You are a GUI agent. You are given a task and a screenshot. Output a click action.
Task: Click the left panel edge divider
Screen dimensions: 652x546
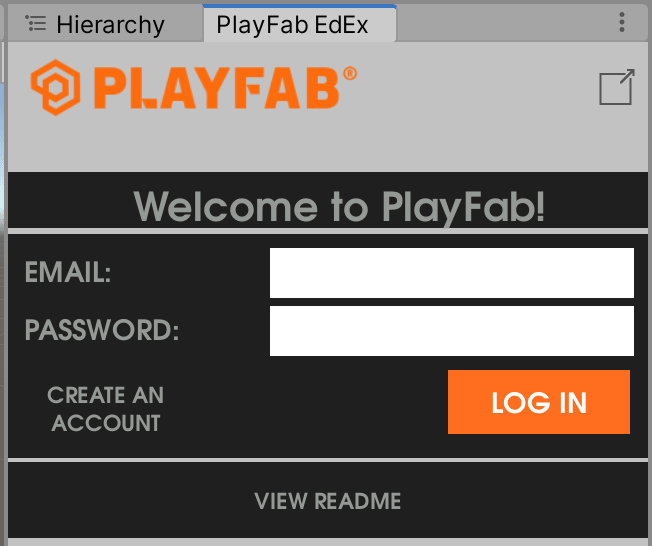click(x=5, y=270)
